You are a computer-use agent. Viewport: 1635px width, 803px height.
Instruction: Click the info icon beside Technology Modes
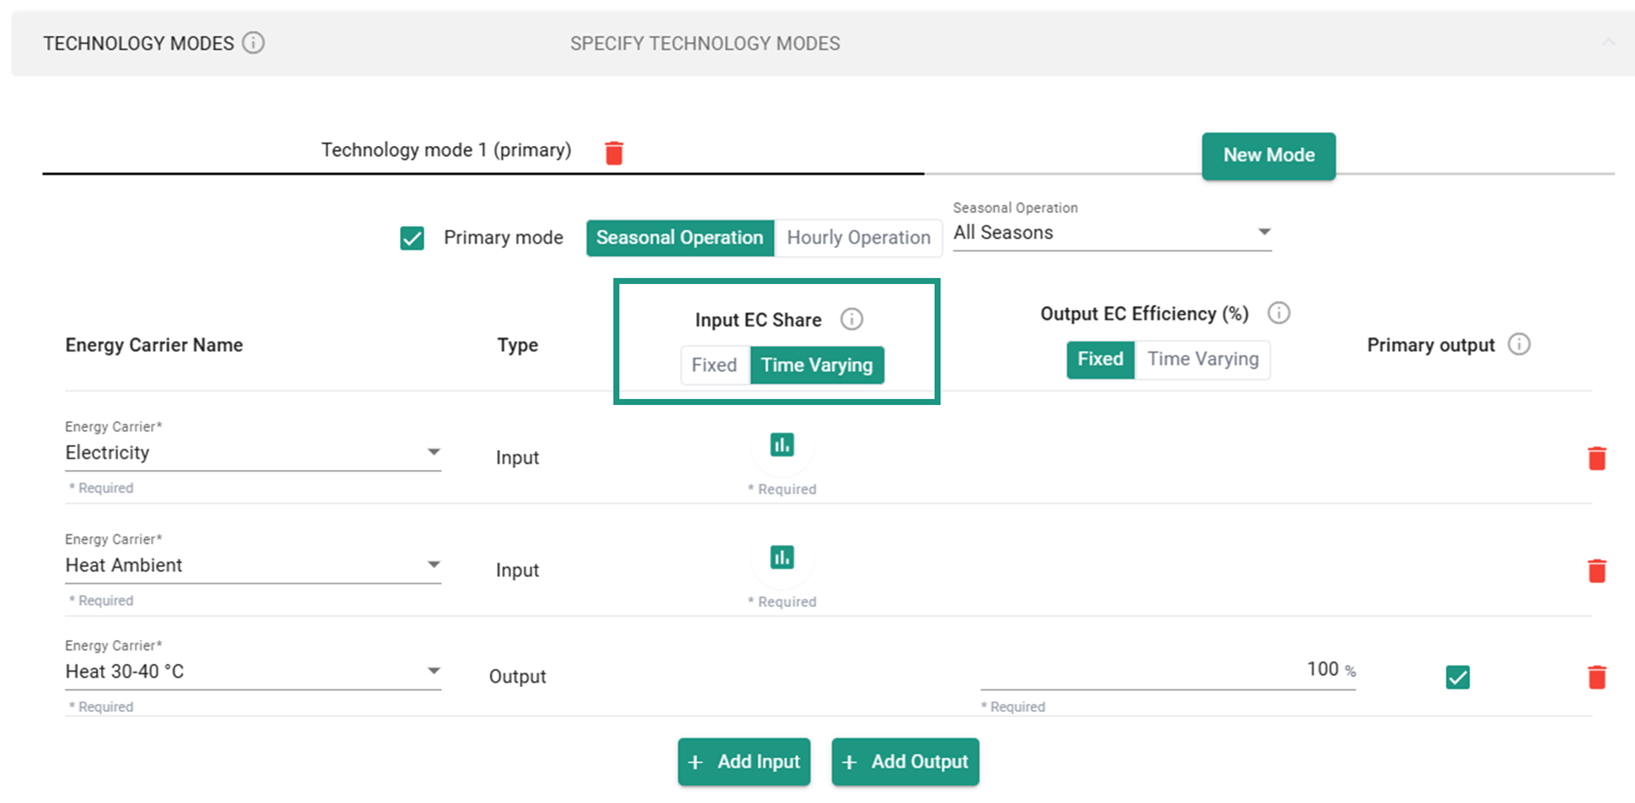point(253,43)
